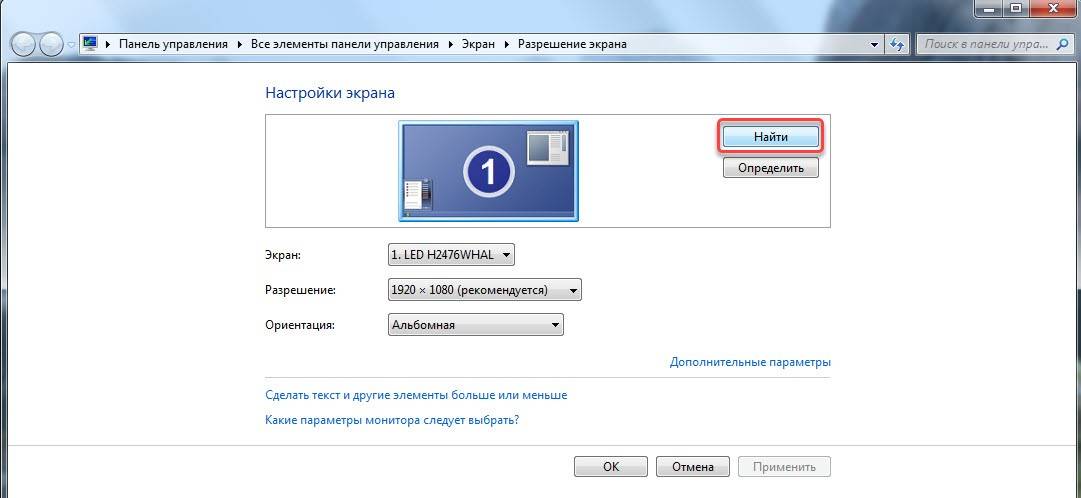Click the Forward navigation arrow button
The image size is (1081, 498).
click(x=51, y=44)
